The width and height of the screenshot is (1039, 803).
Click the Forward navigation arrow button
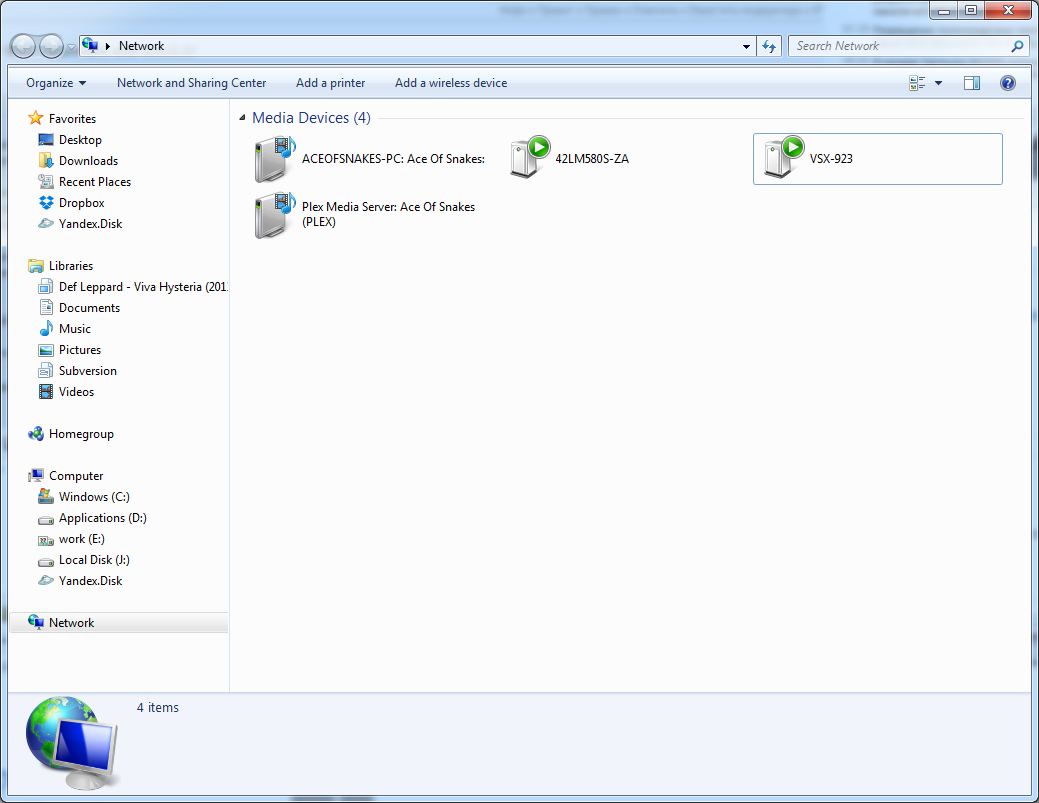point(52,46)
